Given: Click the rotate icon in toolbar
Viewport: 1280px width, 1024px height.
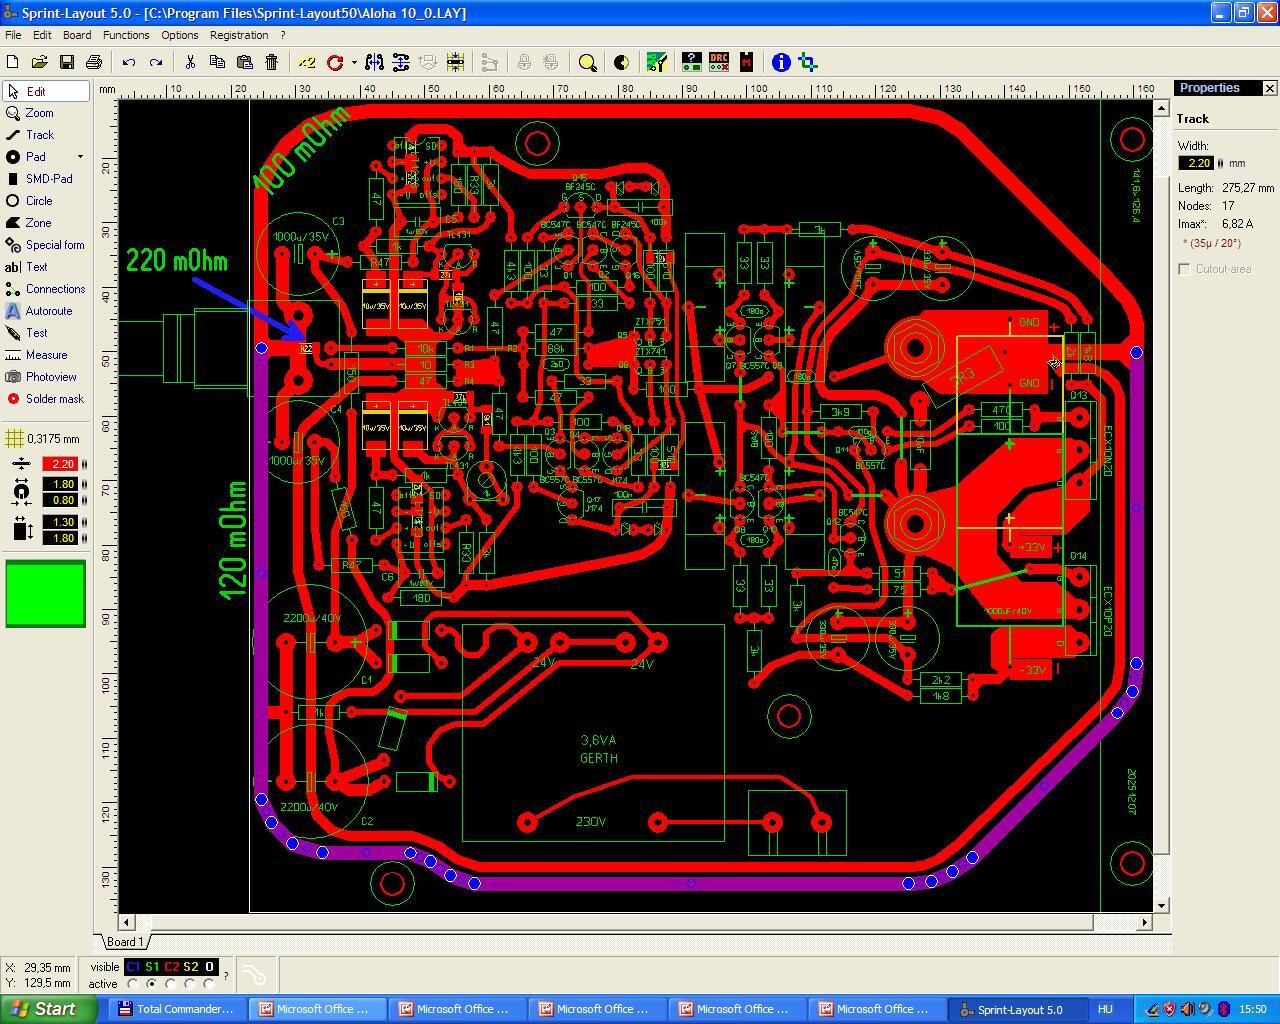Looking at the screenshot, I should coord(335,62).
